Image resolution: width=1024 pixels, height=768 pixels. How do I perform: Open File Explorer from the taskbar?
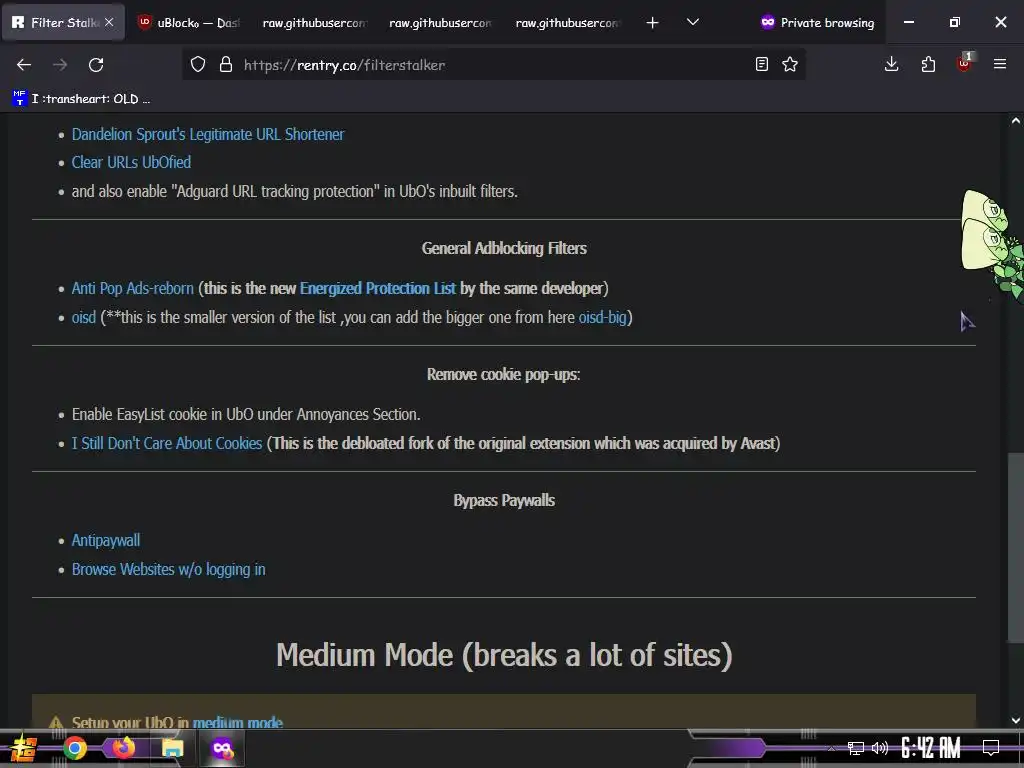[172, 748]
